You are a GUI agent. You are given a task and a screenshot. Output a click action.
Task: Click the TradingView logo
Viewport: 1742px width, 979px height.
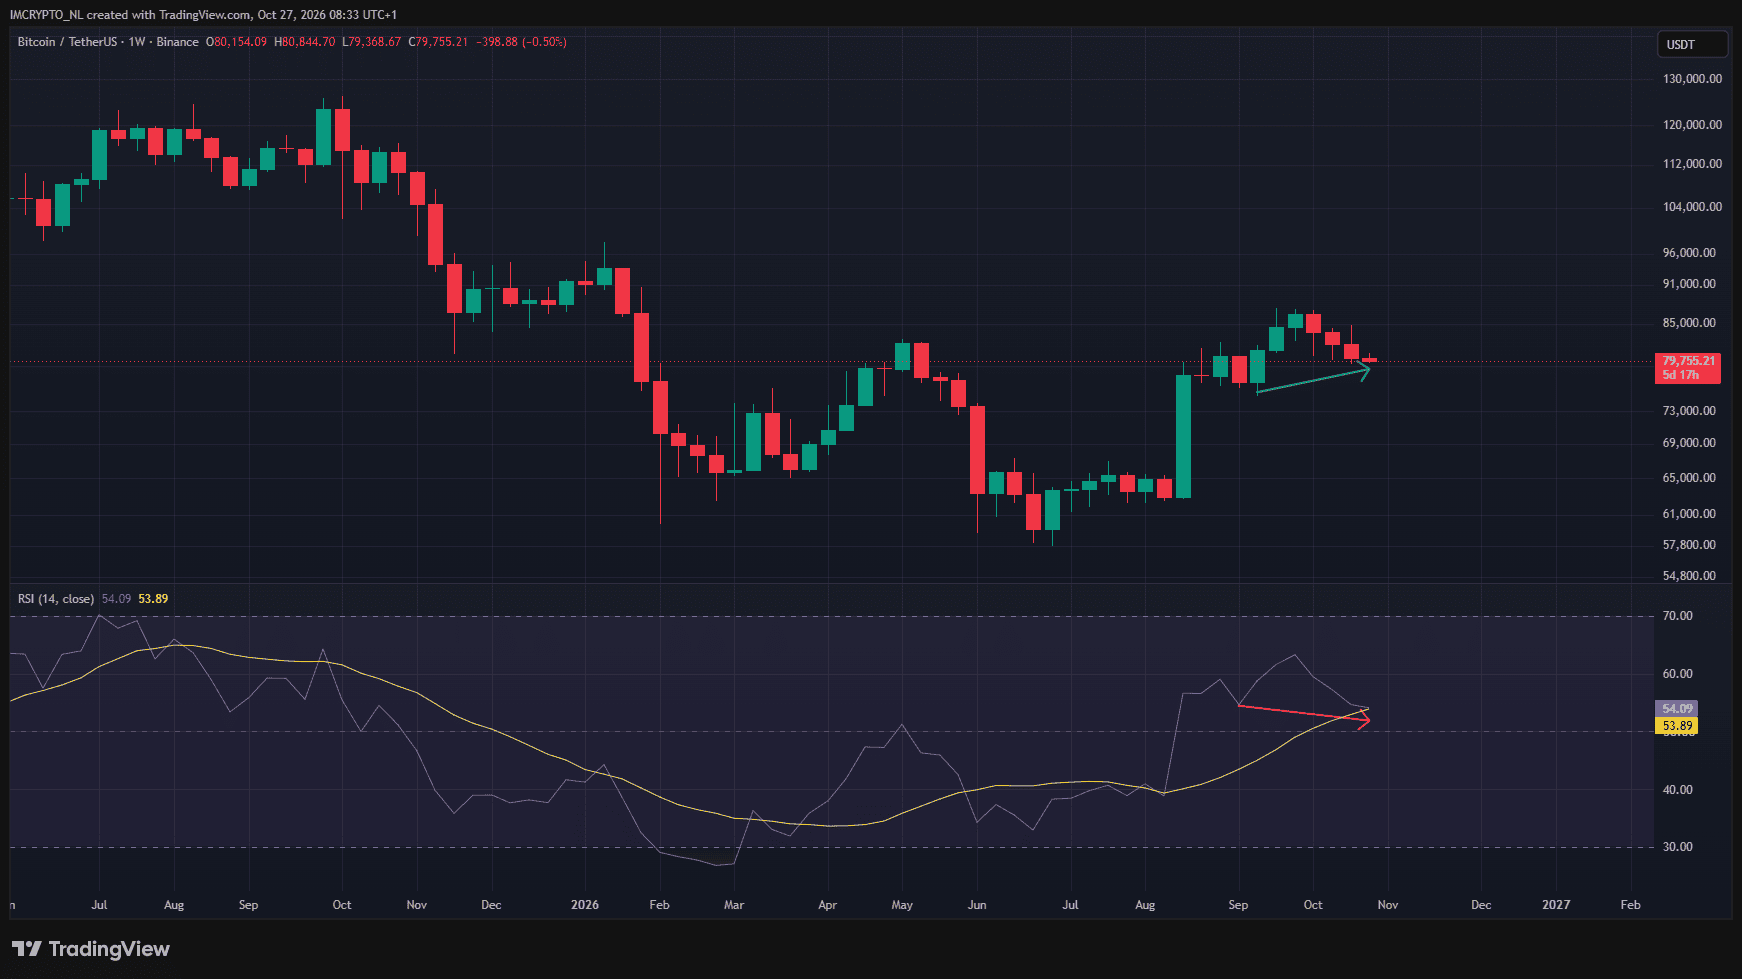pos(91,949)
